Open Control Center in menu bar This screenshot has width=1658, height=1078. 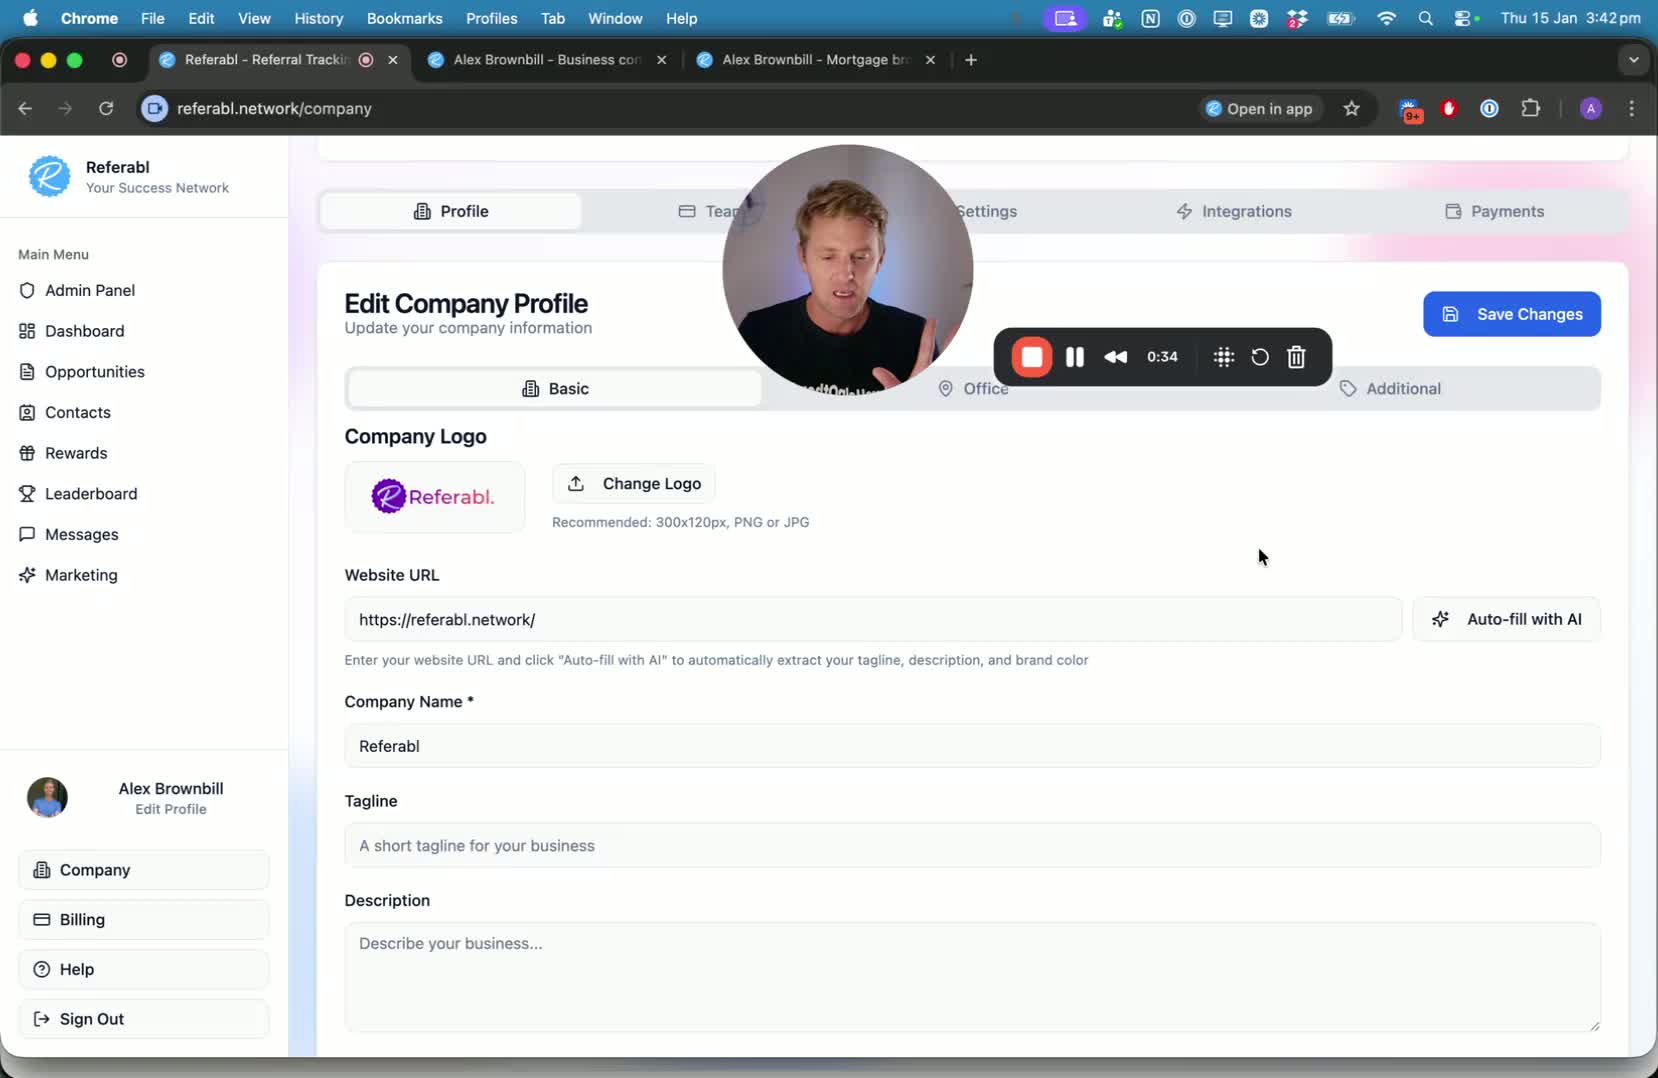tap(1465, 18)
